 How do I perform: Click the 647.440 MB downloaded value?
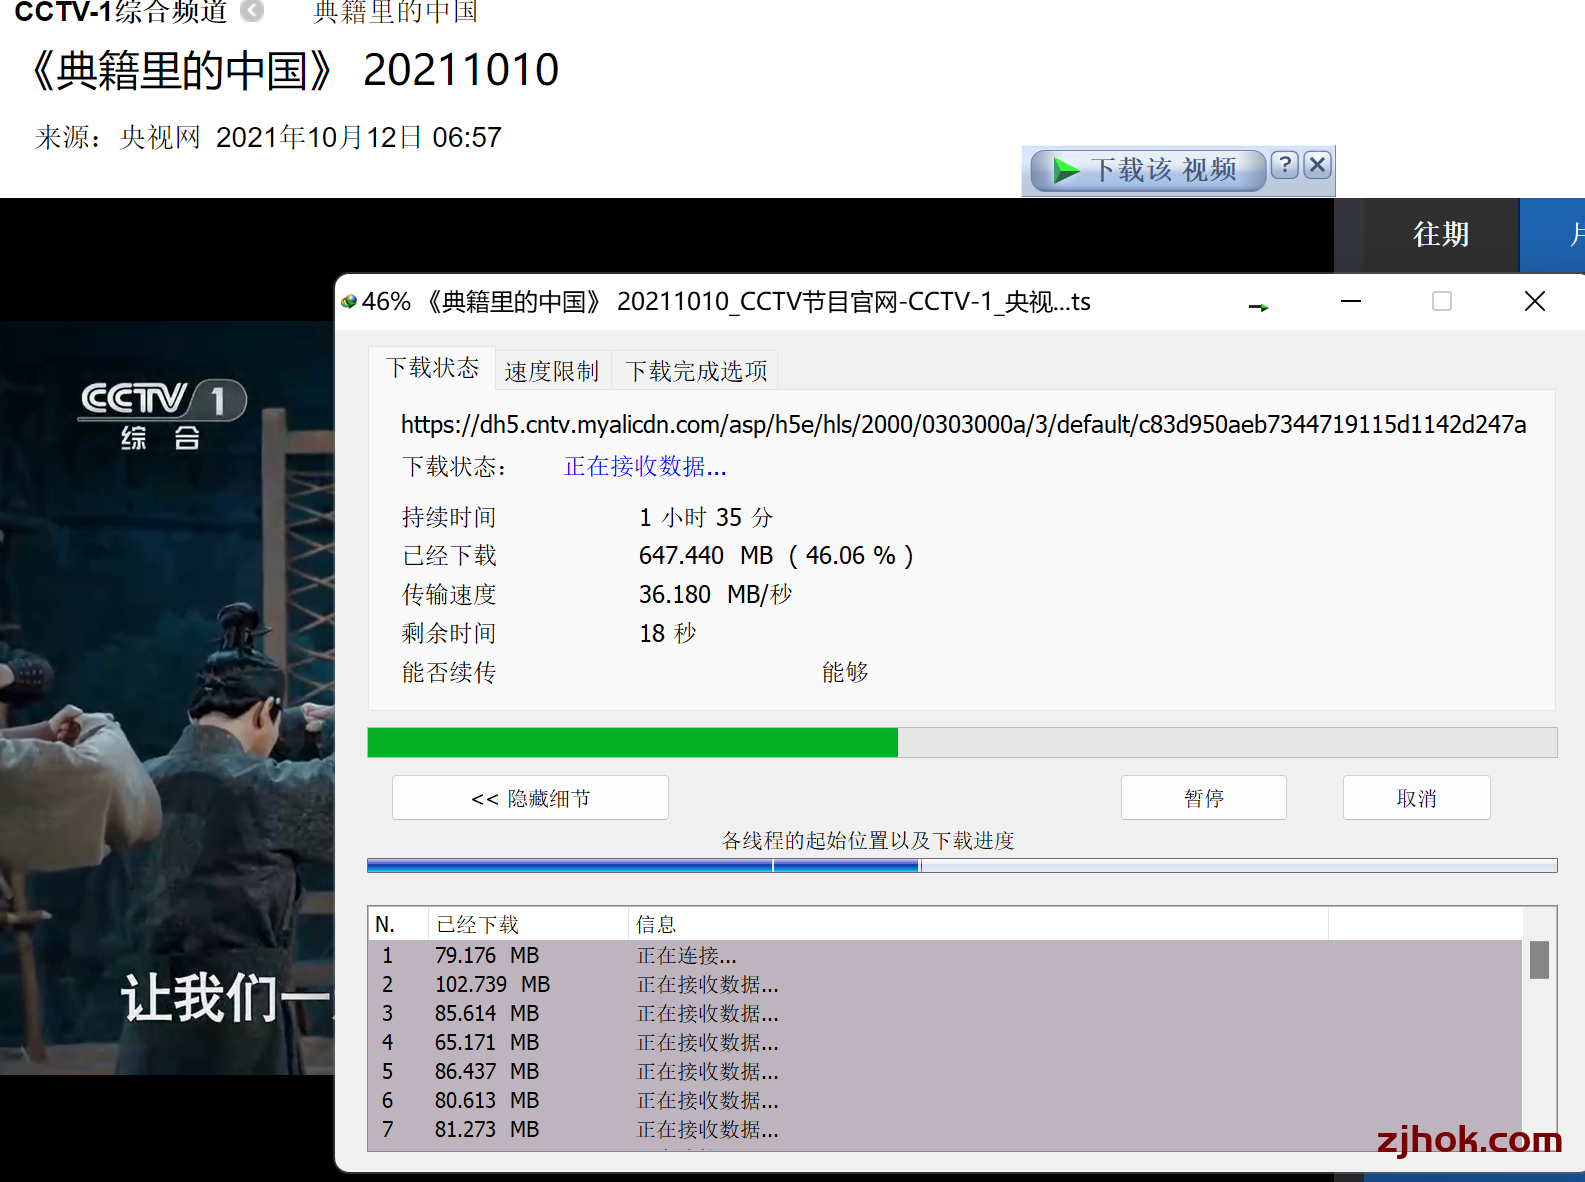(706, 556)
